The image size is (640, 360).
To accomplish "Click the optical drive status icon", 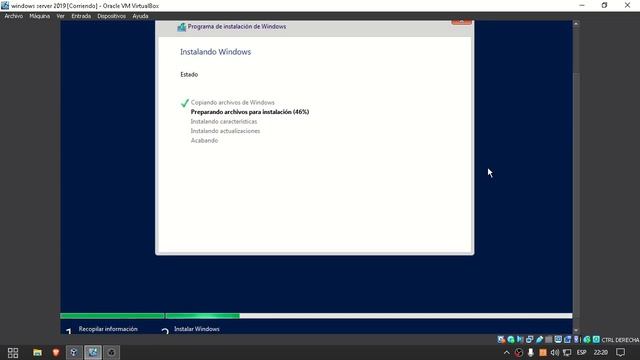I will click(511, 340).
